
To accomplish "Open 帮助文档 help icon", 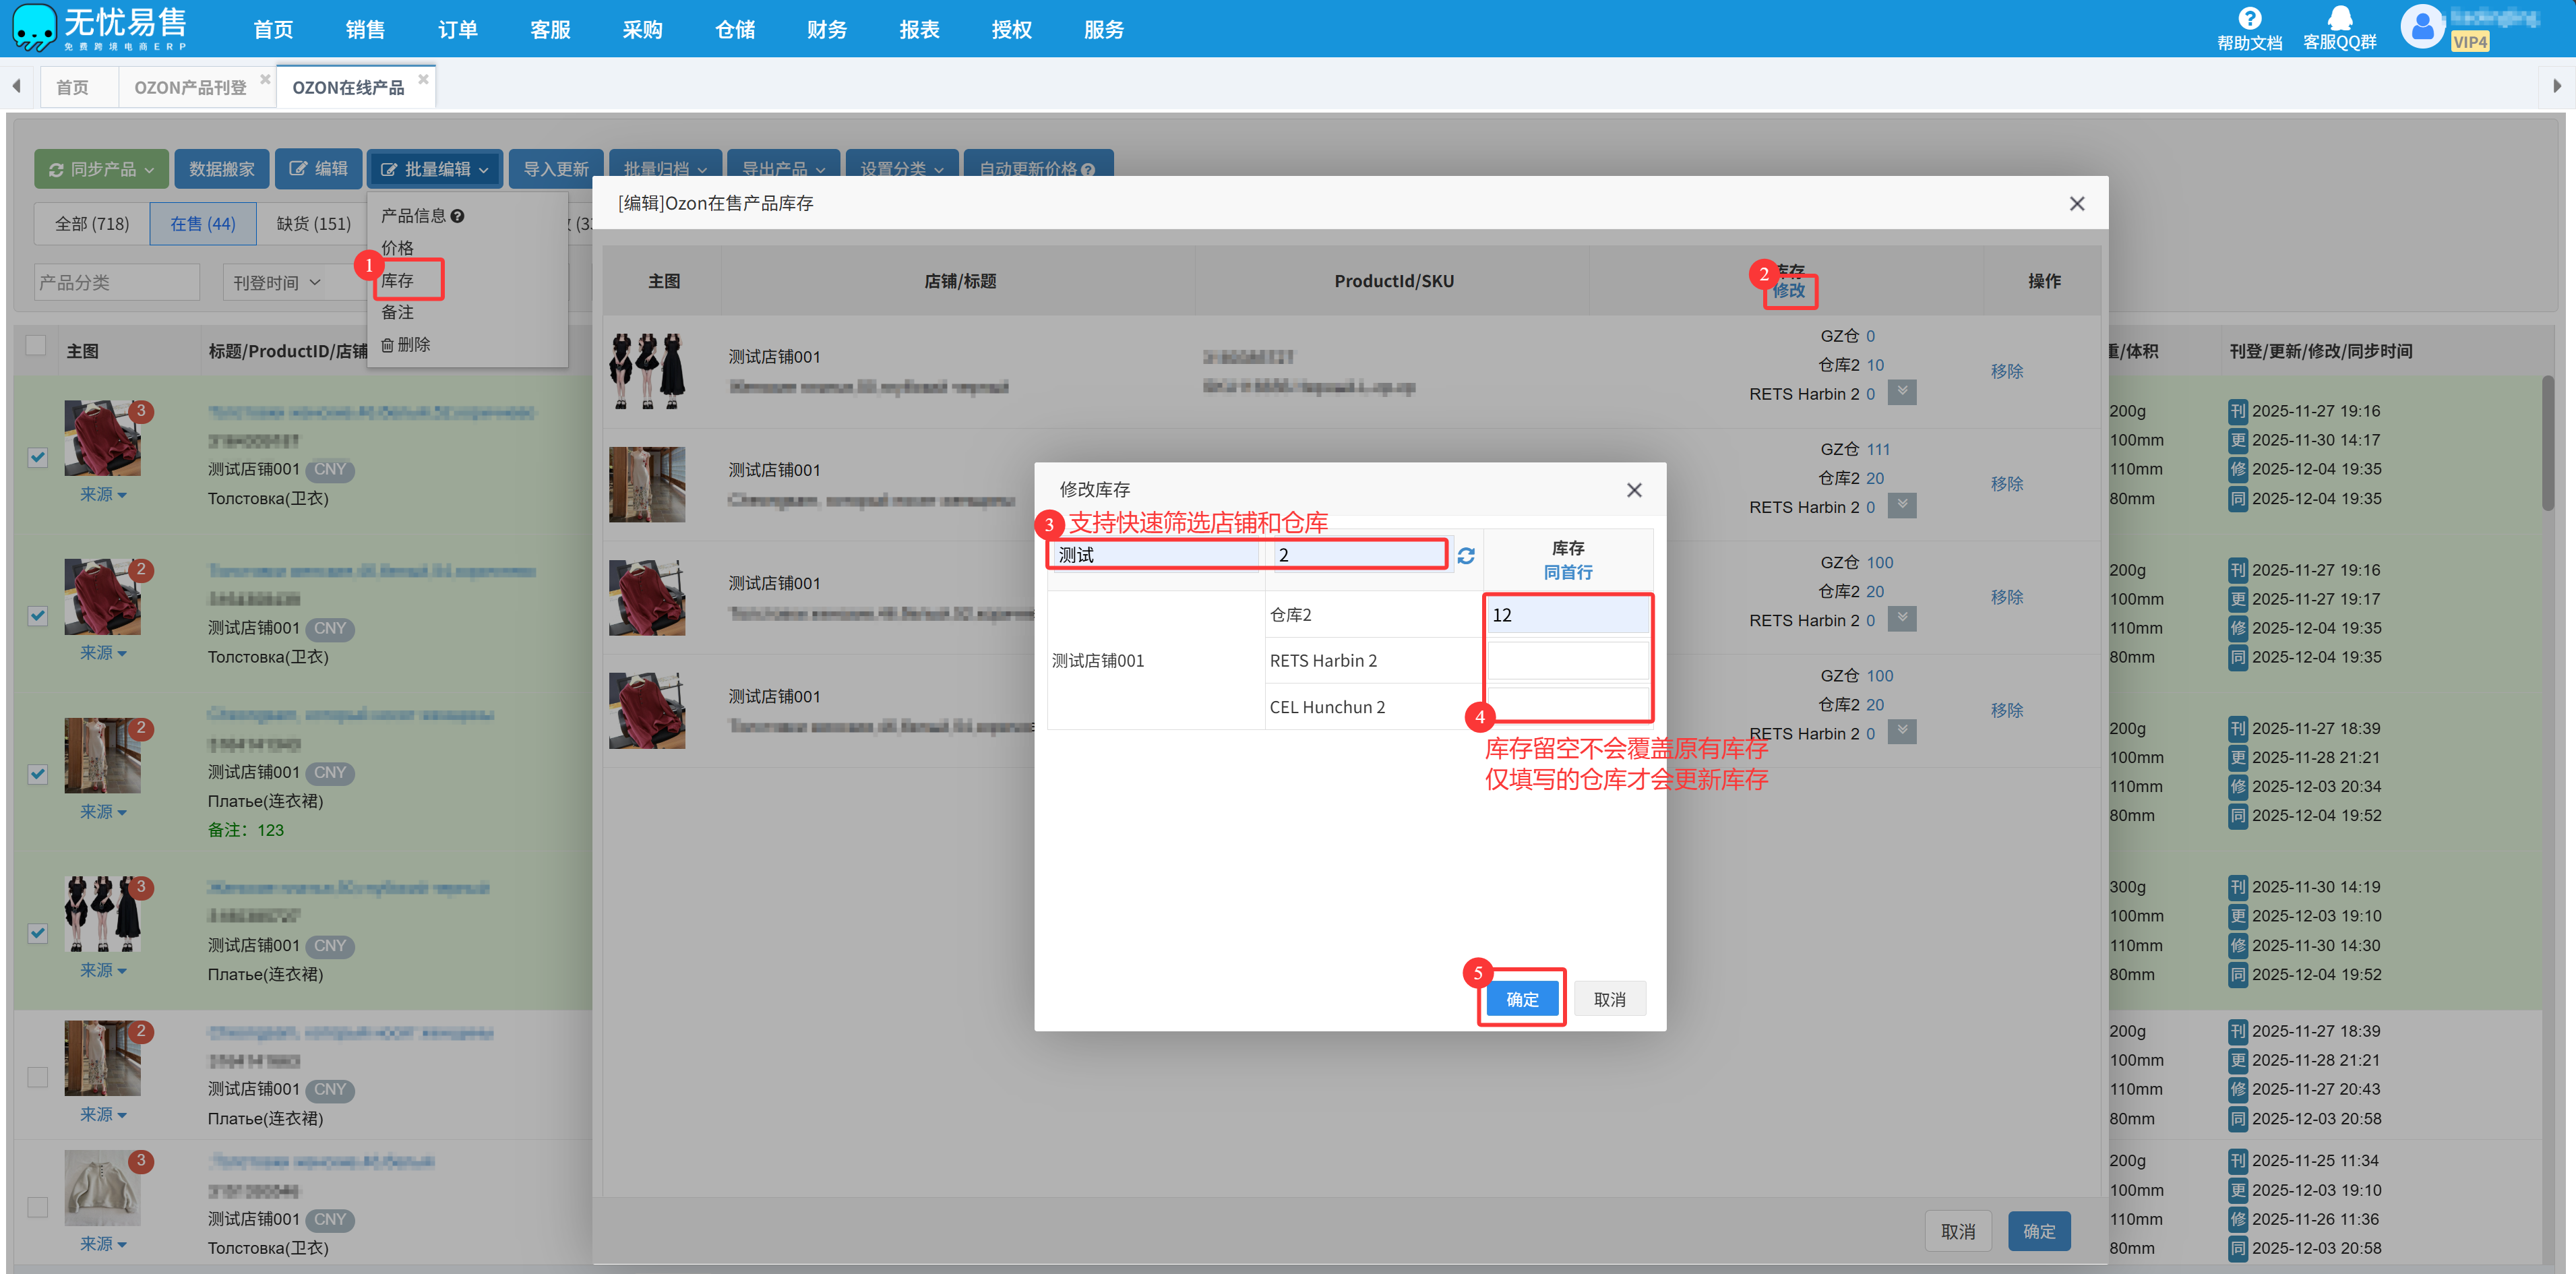I will (2249, 18).
